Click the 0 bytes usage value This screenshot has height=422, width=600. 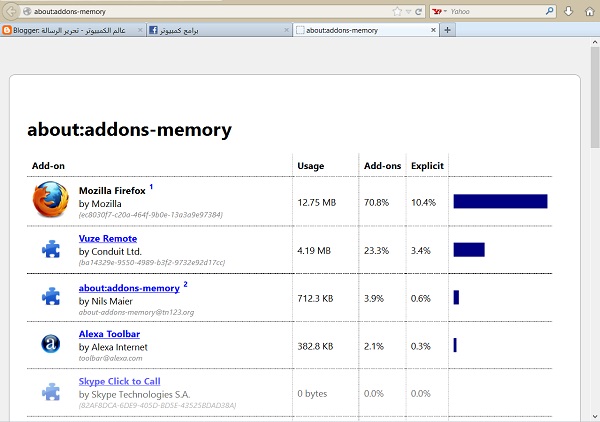312,394
